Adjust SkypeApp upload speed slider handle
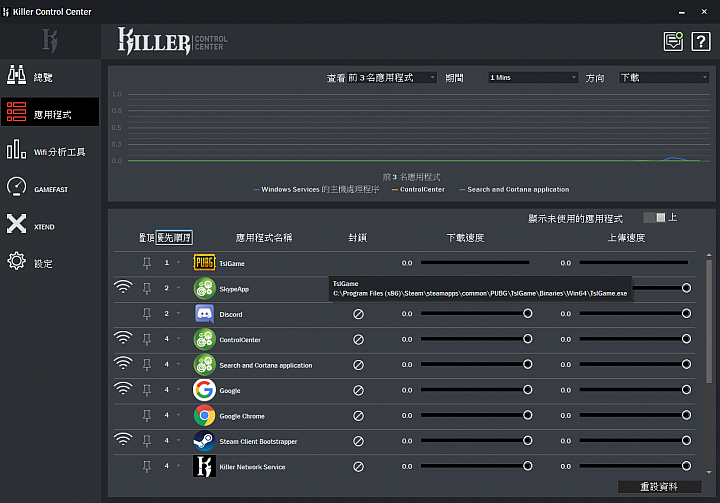The width and height of the screenshot is (720, 503). click(686, 288)
